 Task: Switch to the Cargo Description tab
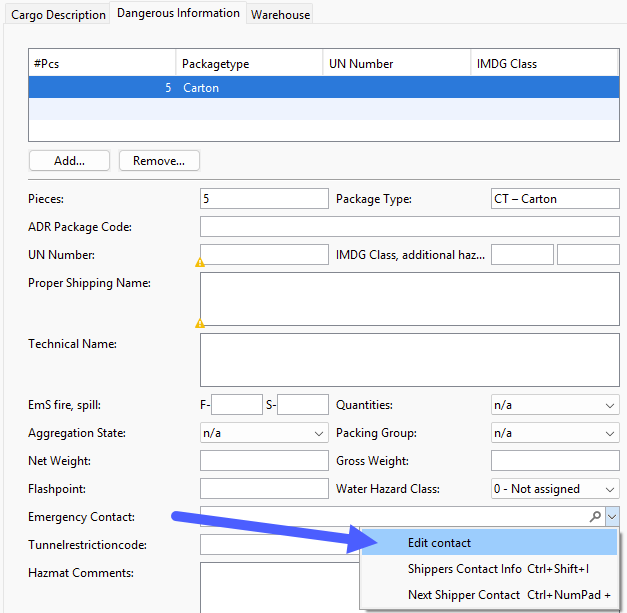tap(57, 15)
